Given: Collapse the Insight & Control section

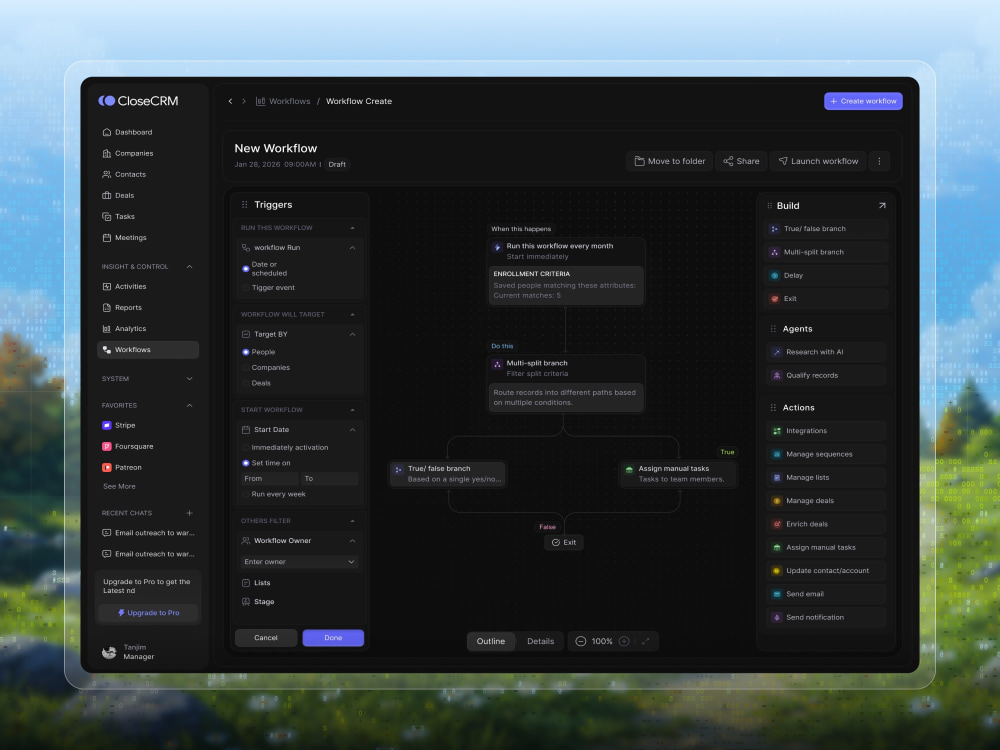Looking at the screenshot, I should [x=189, y=267].
